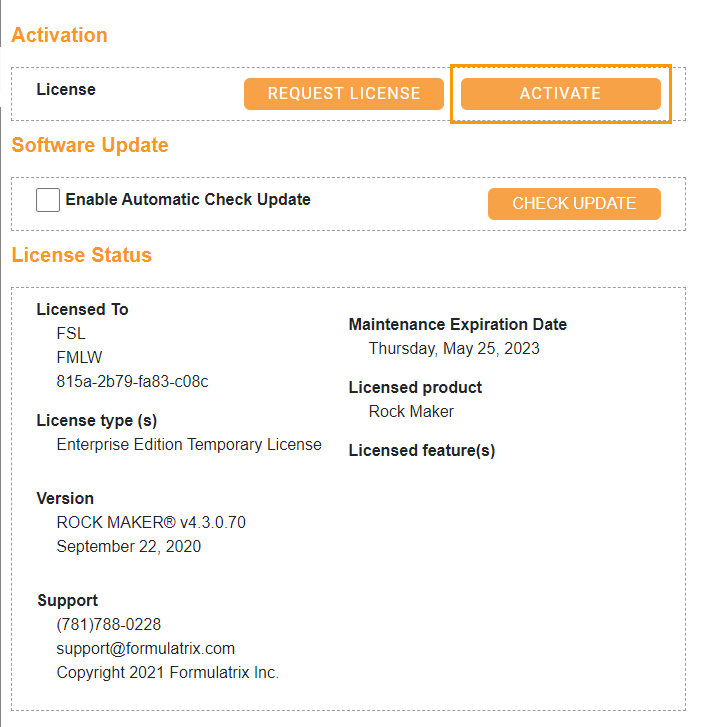The image size is (706, 727).
Task: Click the 'Copyright 2021 Formulatrix Inc.' text
Action: (x=168, y=672)
